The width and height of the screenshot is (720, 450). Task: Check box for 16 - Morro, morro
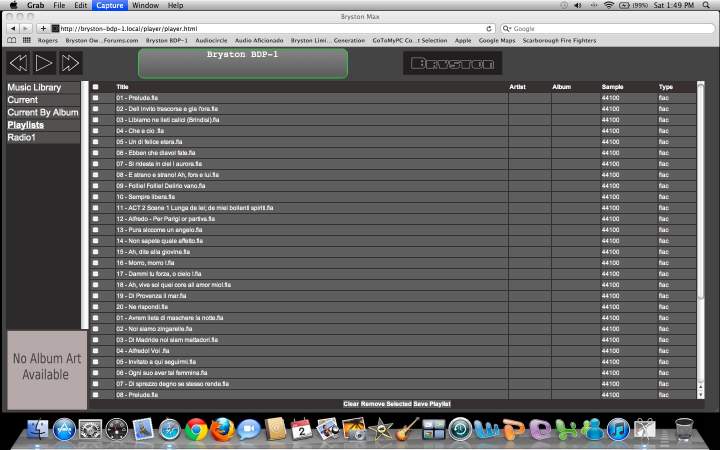pyautogui.click(x=96, y=263)
